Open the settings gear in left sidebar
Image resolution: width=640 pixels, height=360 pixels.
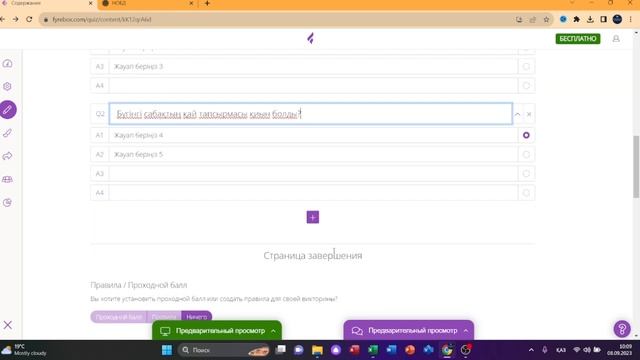click(x=7, y=87)
